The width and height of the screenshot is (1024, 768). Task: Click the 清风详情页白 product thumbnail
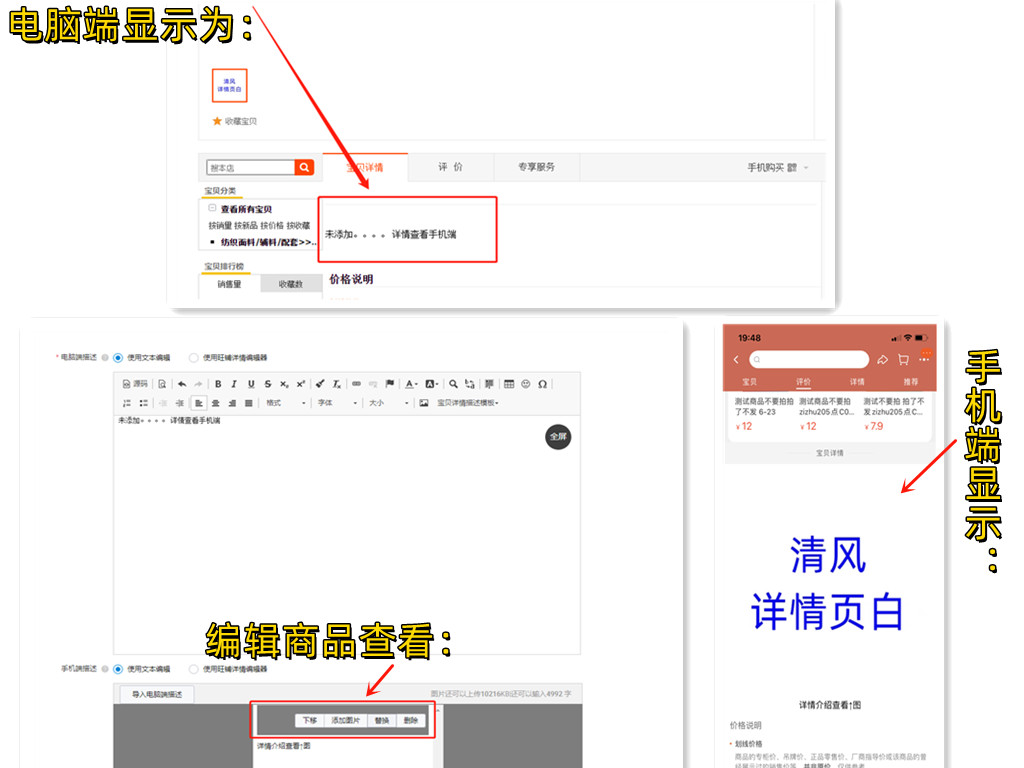coord(230,85)
